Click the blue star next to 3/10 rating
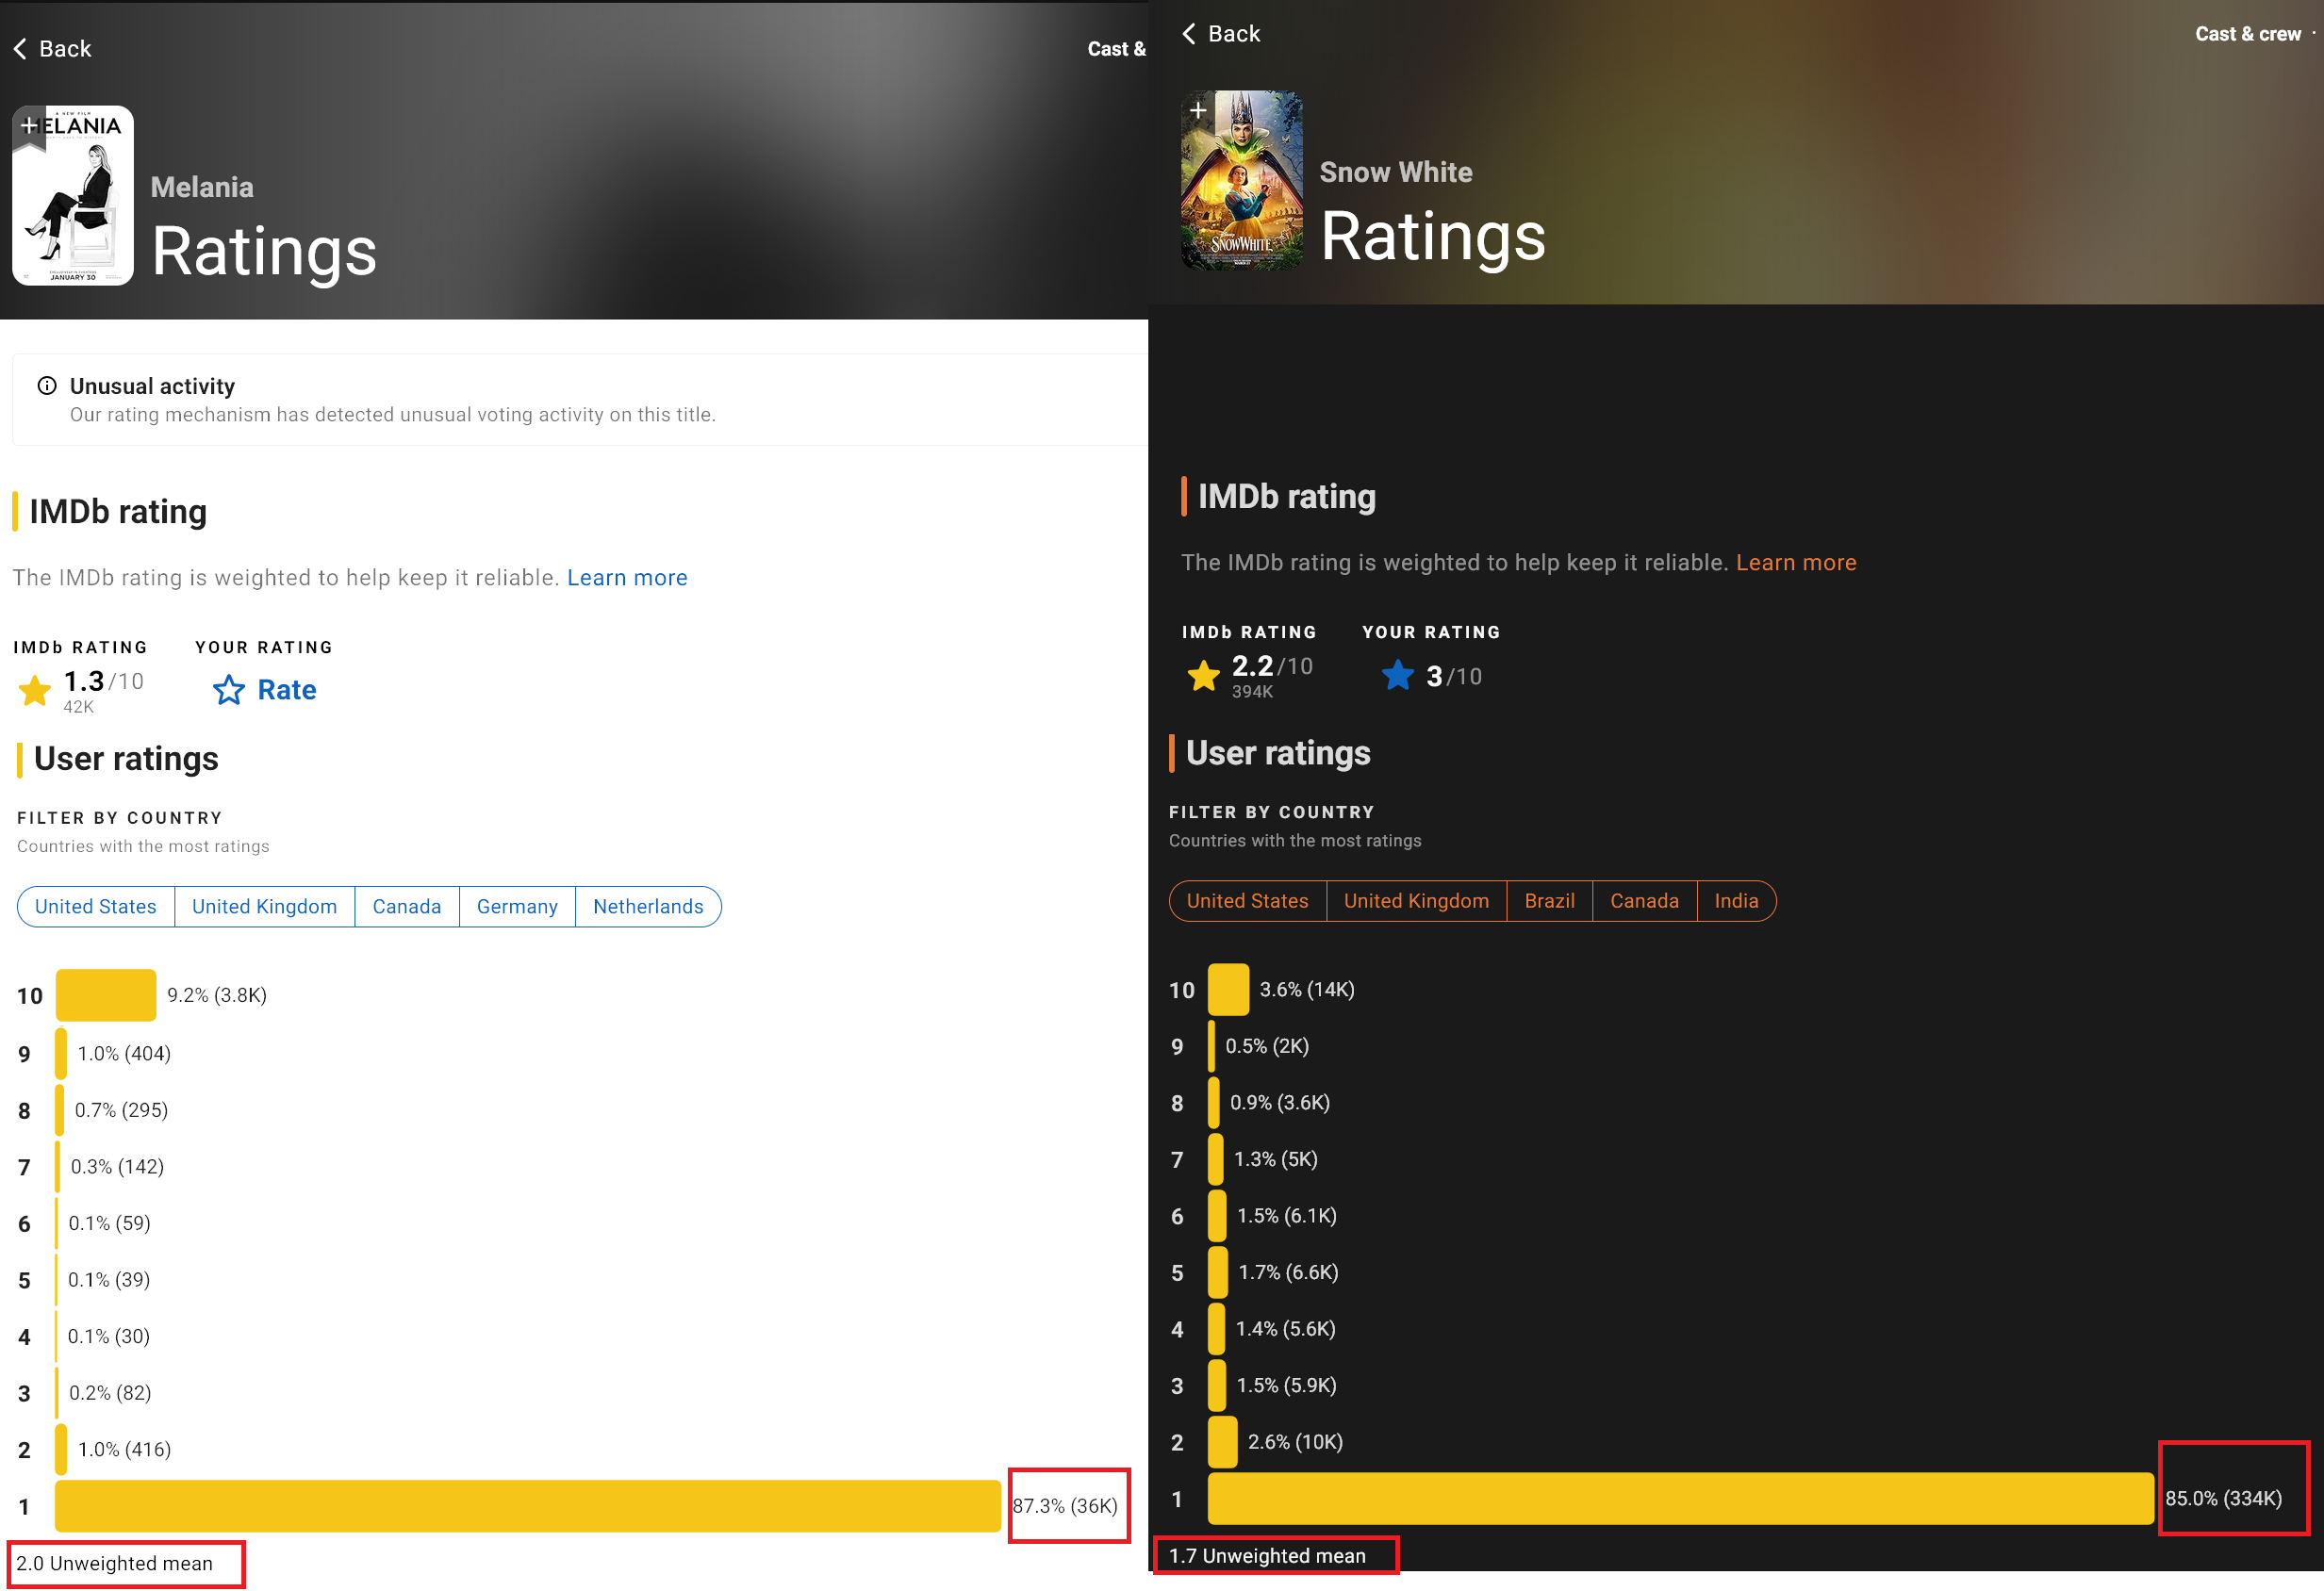Screen dimensions: 2324x1591 (x=1398, y=676)
